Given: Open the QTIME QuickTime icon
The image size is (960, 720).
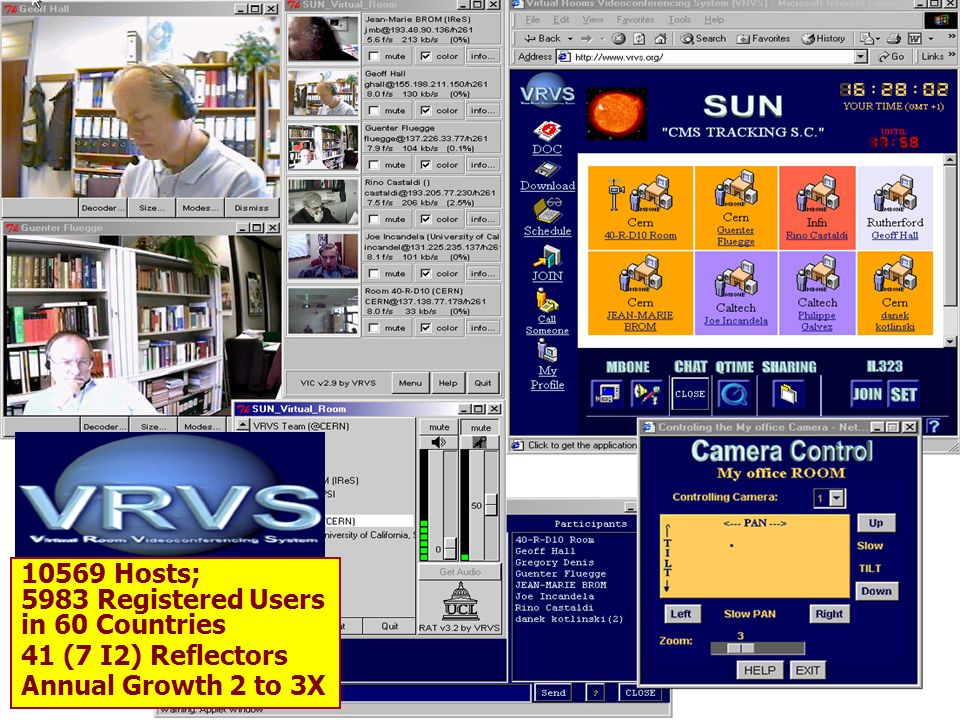Looking at the screenshot, I should click(x=733, y=394).
